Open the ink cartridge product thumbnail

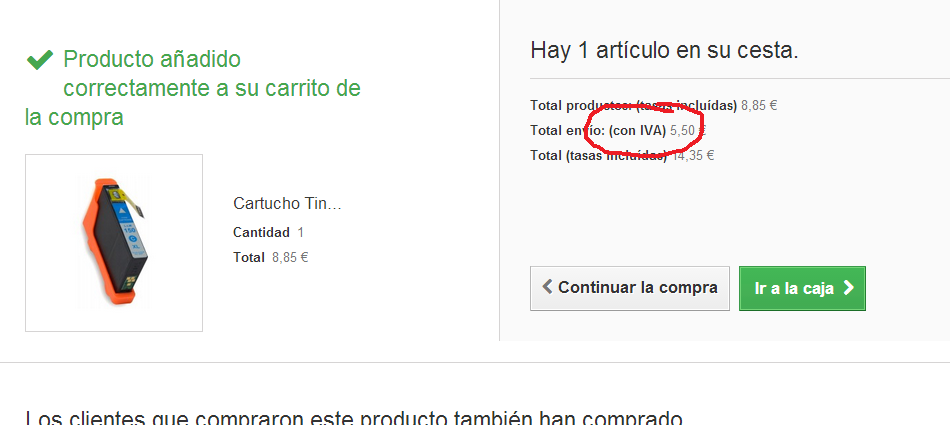point(114,243)
